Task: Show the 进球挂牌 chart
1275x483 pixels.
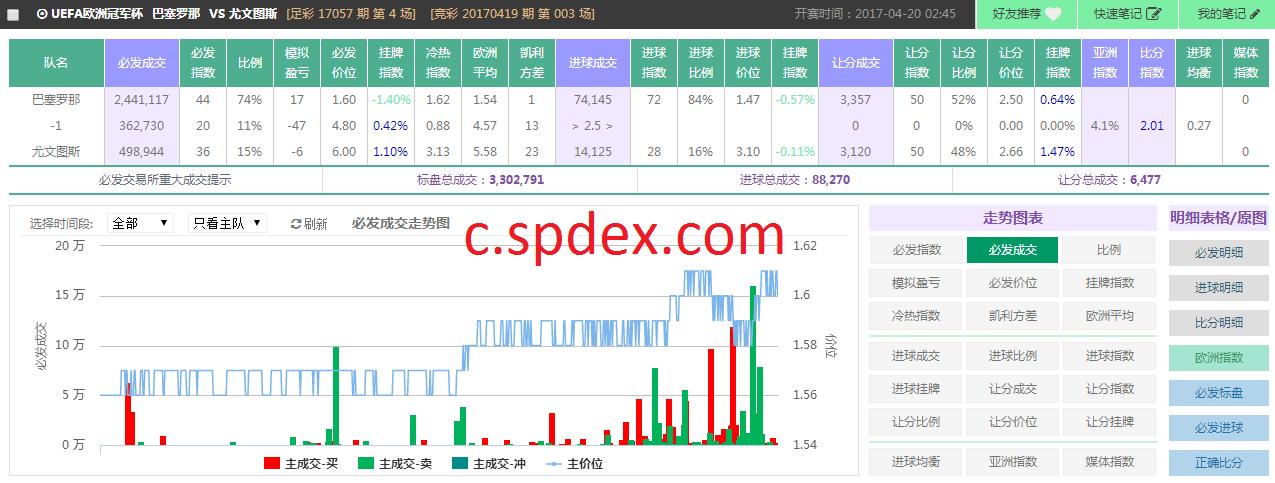Action: 916,389
